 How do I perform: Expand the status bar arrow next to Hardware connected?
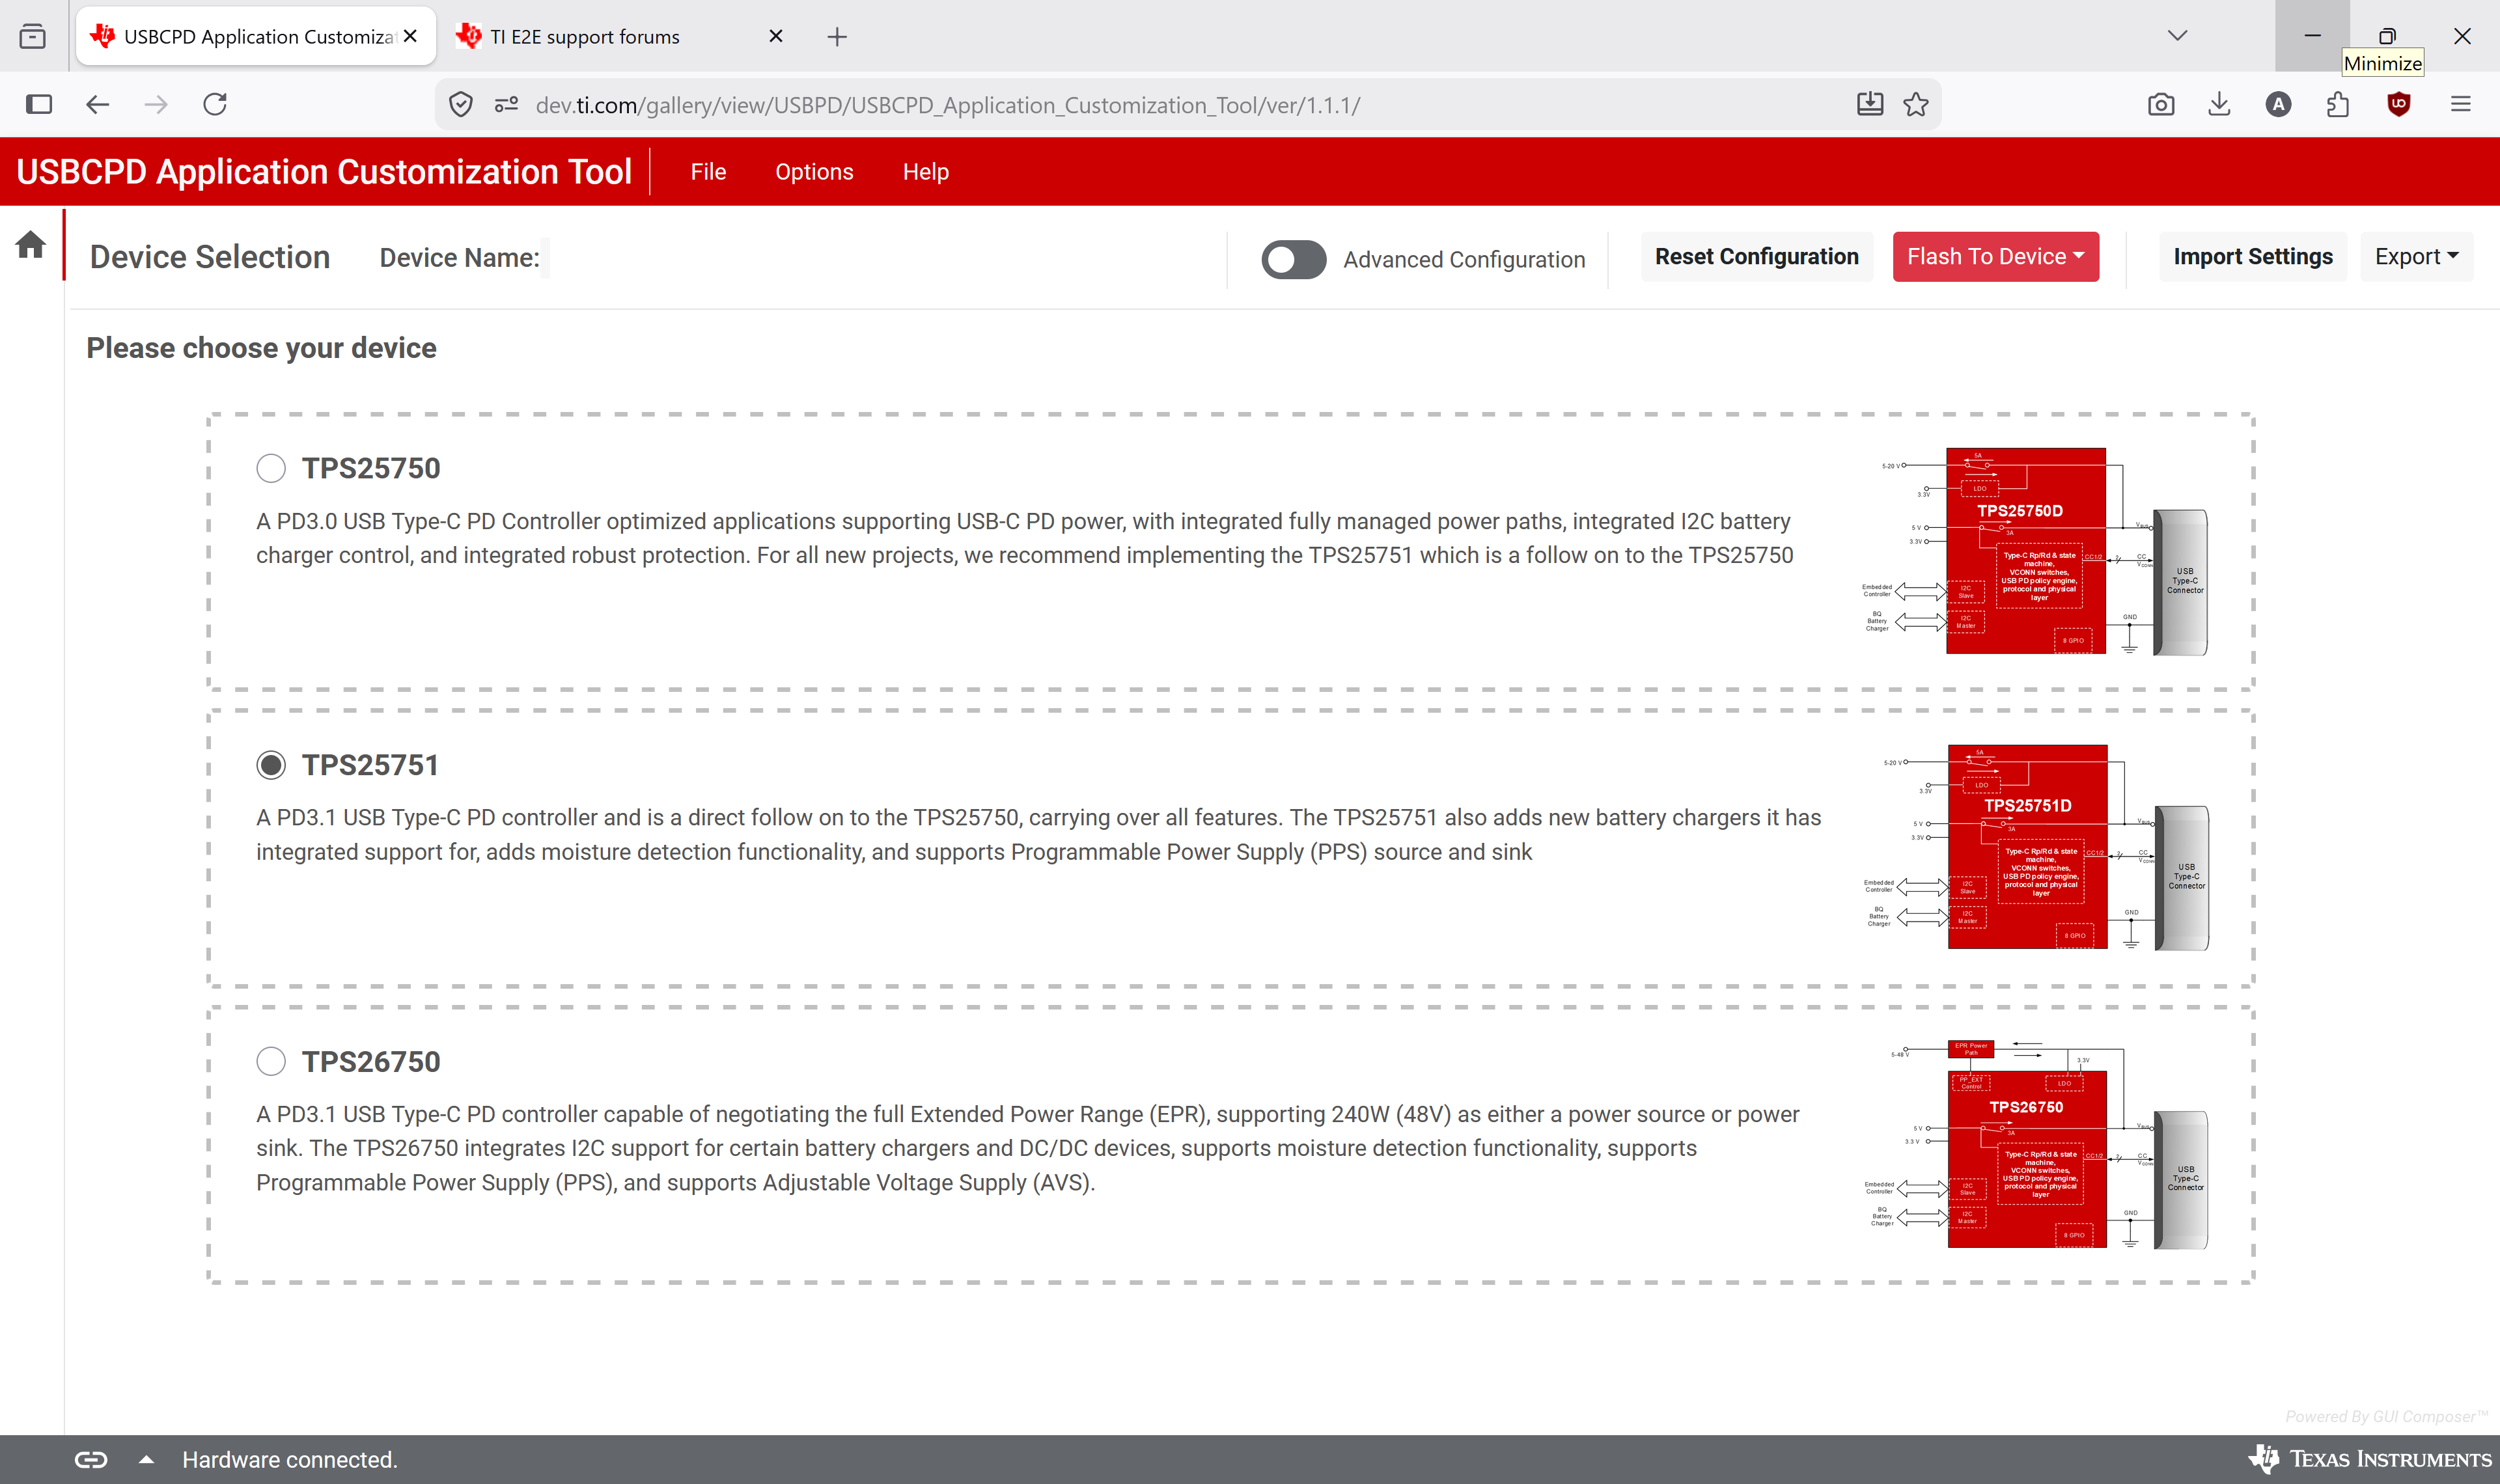[146, 1459]
